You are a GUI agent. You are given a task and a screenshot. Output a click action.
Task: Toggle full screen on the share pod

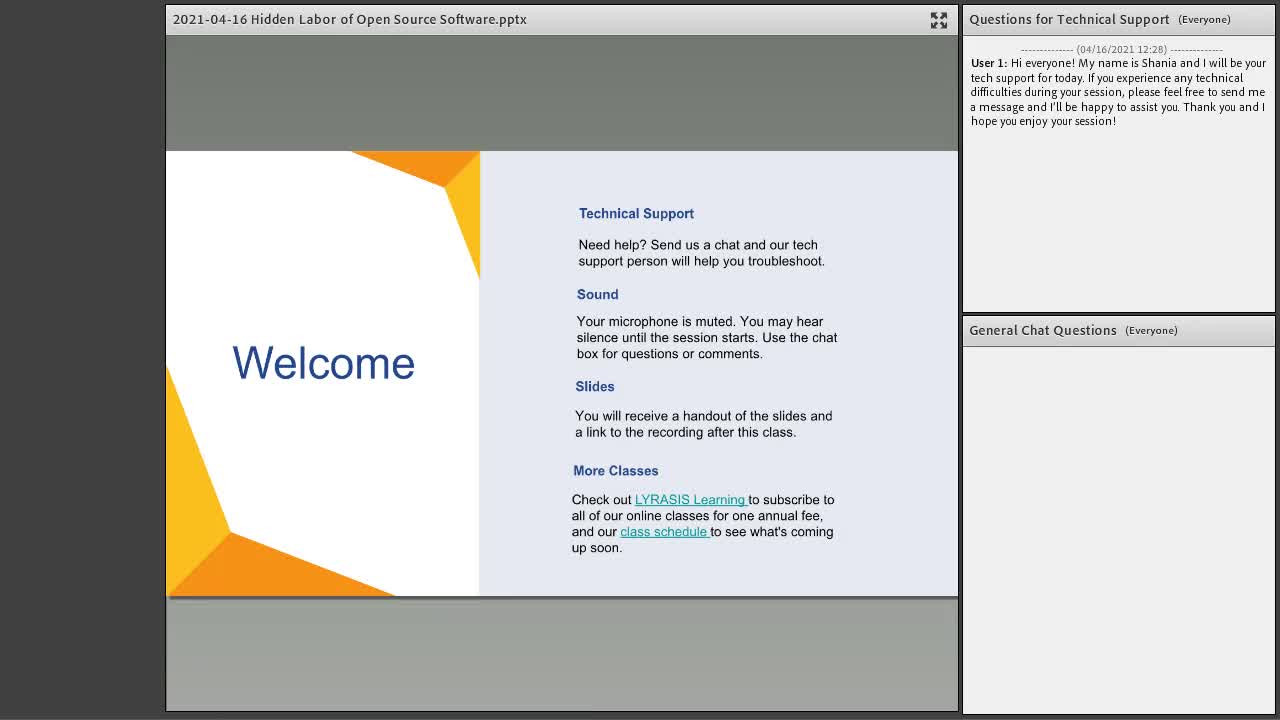(x=938, y=20)
